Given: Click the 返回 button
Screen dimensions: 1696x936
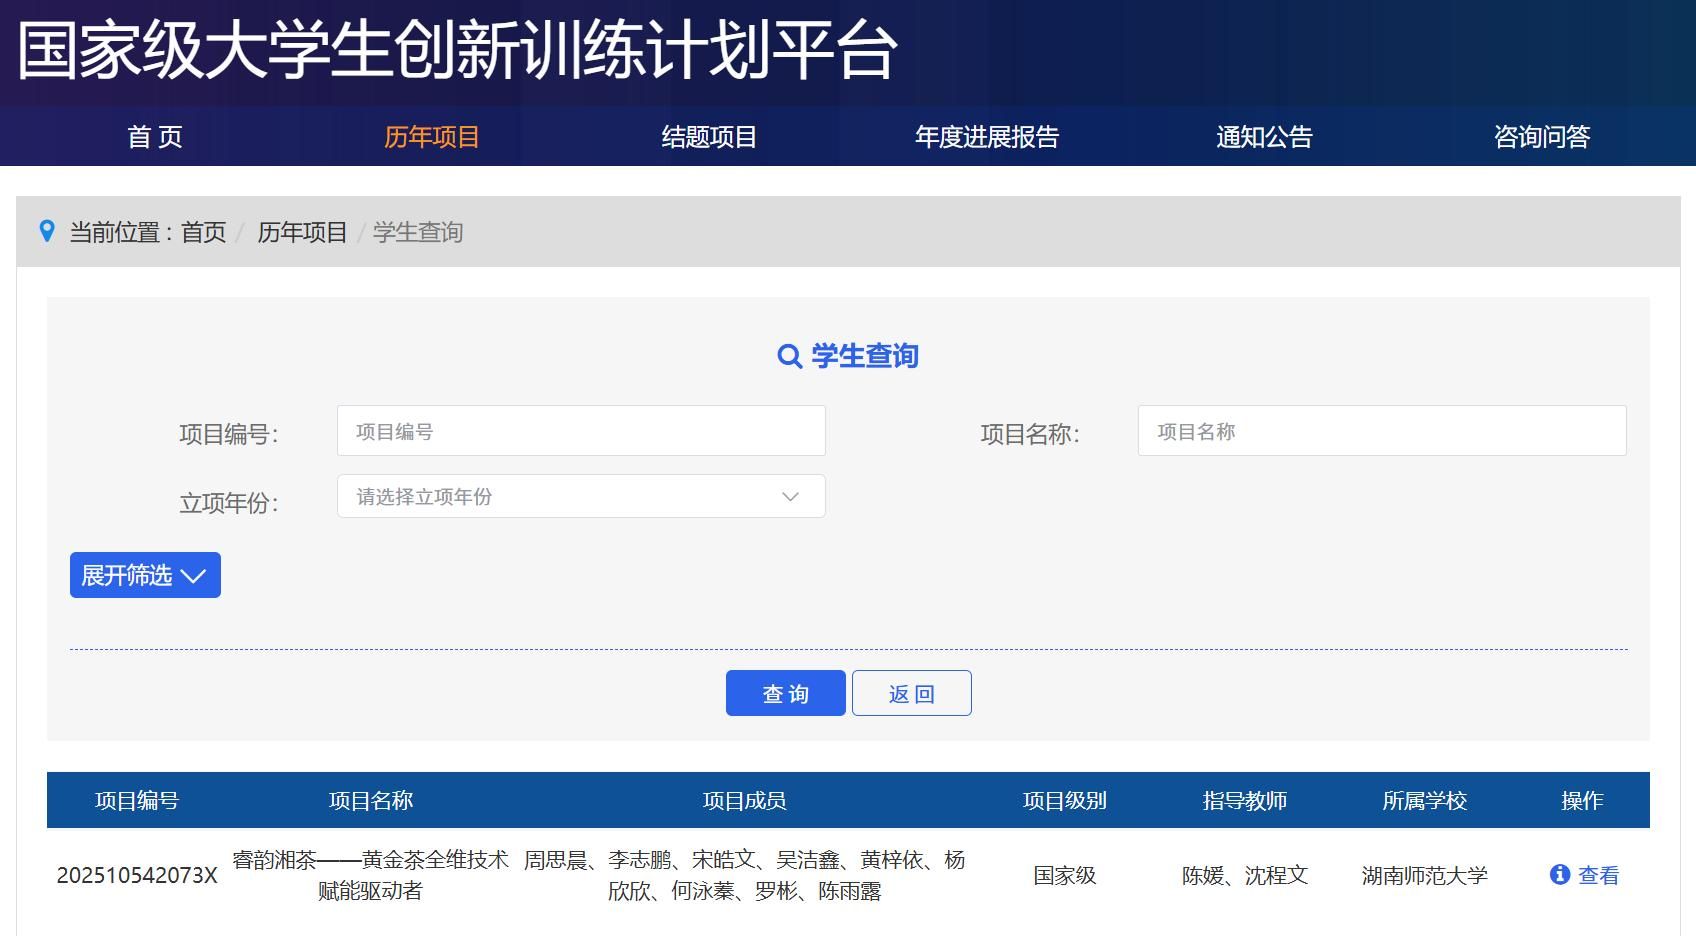Looking at the screenshot, I should pos(911,693).
